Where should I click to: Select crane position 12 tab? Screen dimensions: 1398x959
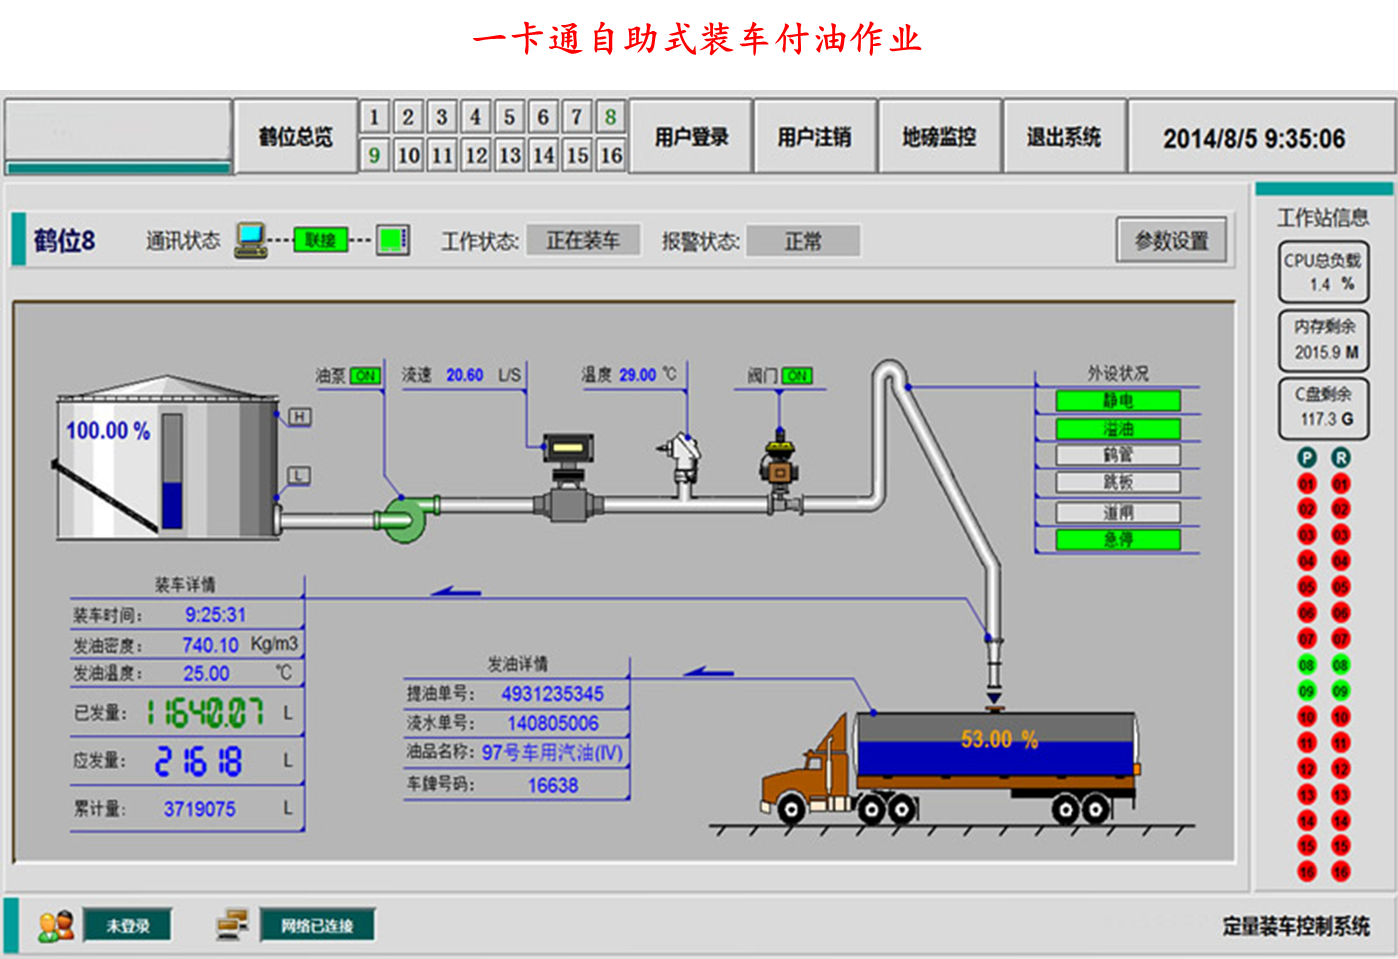(476, 155)
